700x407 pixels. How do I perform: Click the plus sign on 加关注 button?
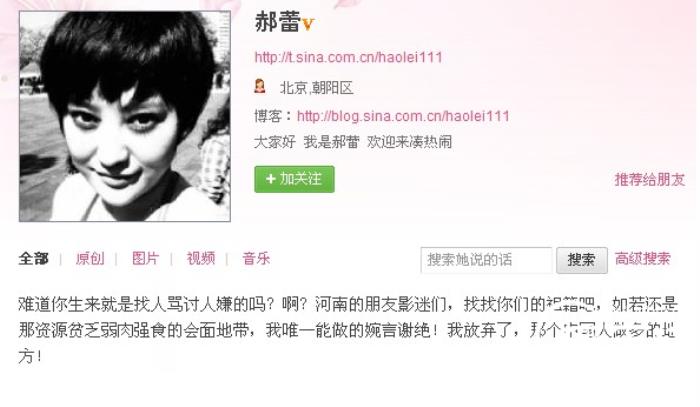pyautogui.click(x=270, y=179)
